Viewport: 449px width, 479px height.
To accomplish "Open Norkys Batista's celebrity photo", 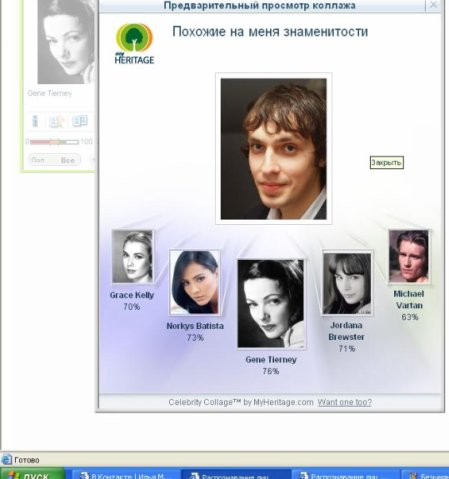I will pos(195,283).
